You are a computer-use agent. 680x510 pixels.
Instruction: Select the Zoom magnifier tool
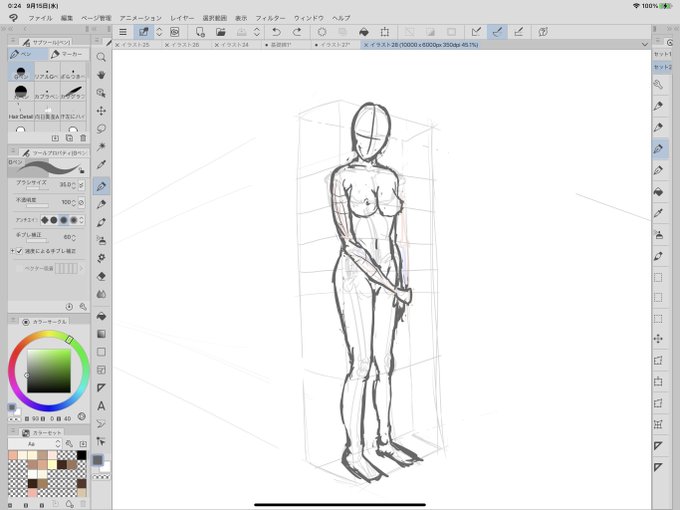coord(101,57)
